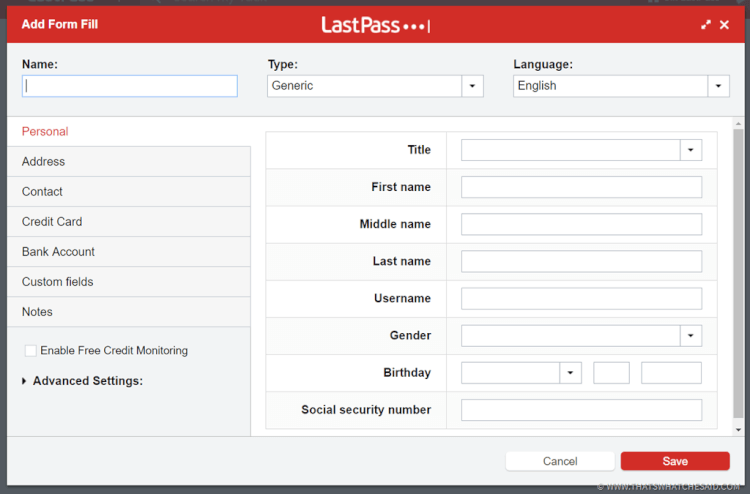Click the Save button
750x494 pixels.
[675, 461]
